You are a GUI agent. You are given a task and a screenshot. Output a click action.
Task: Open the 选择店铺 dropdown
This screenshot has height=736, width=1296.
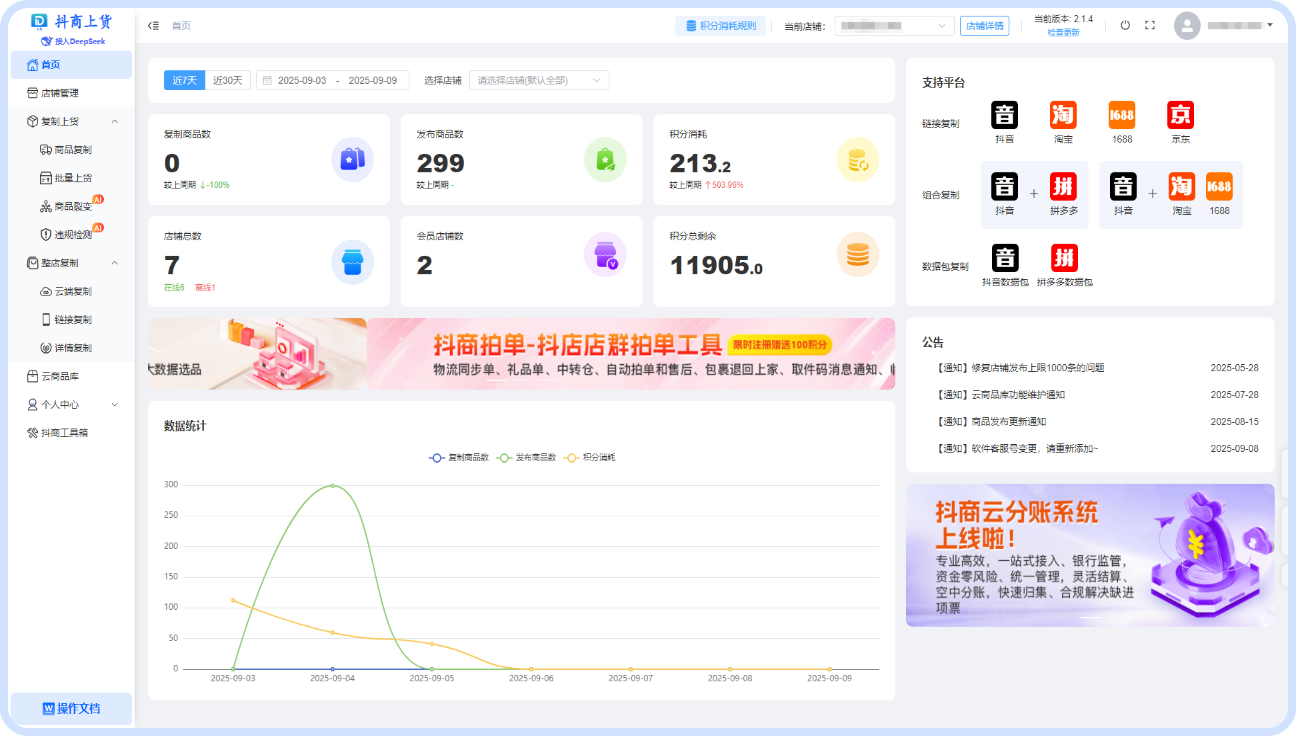tap(538, 81)
